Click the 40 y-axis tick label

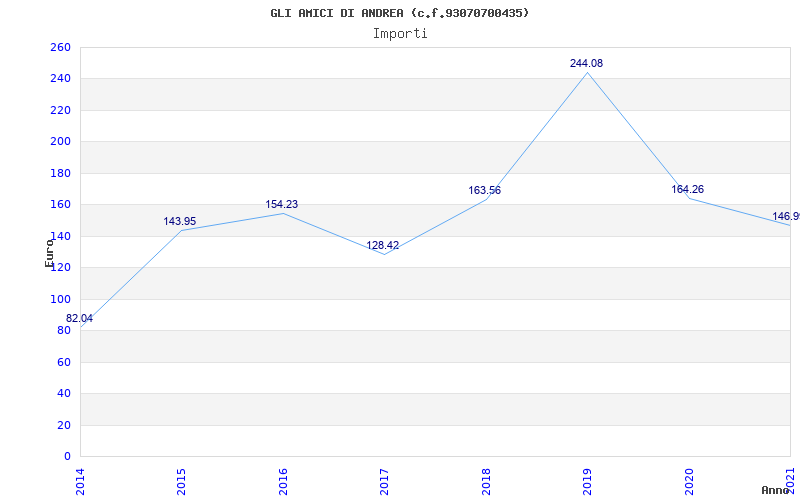pos(64,394)
